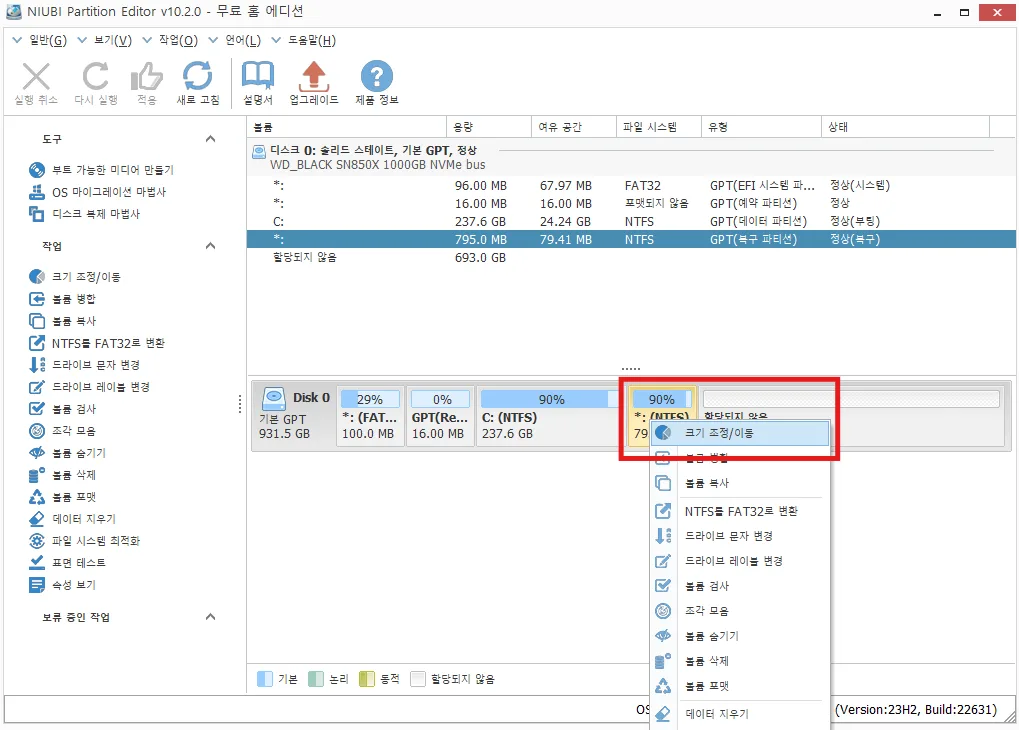Sort by the 여유 공간 column header
This screenshot has height=730, width=1019.
point(573,127)
